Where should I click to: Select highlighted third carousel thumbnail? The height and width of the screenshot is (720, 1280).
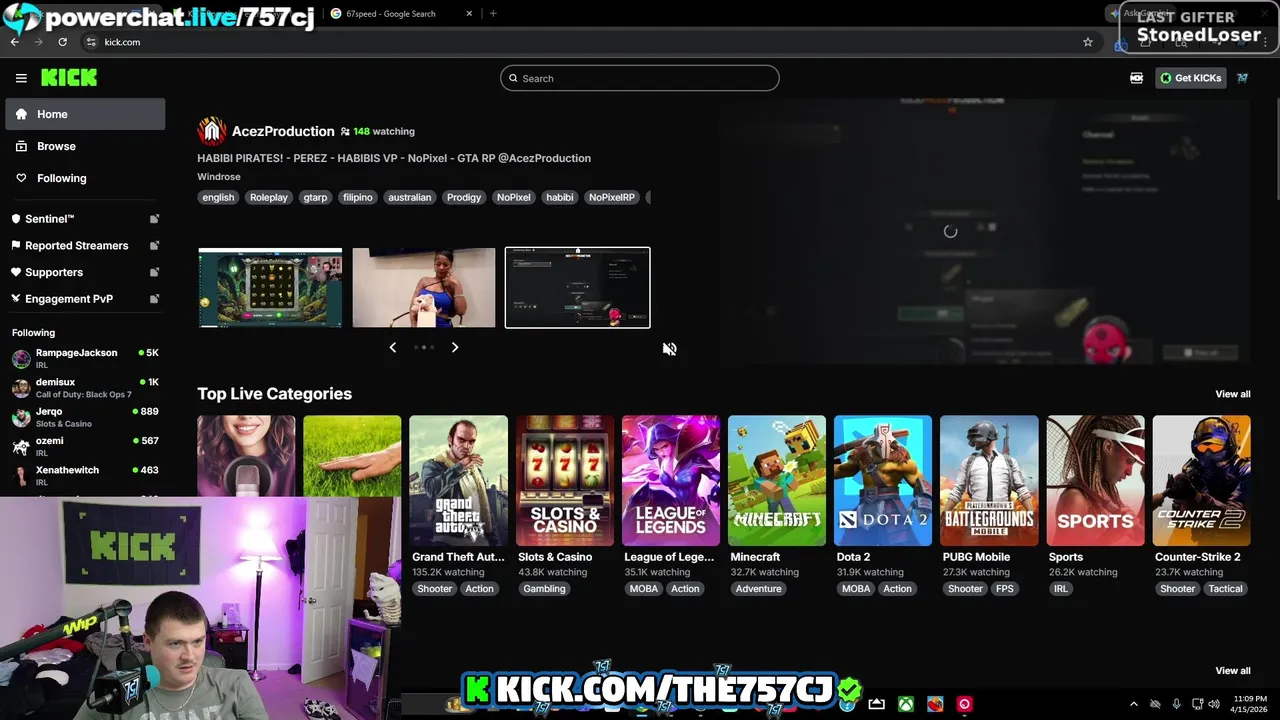(x=578, y=288)
